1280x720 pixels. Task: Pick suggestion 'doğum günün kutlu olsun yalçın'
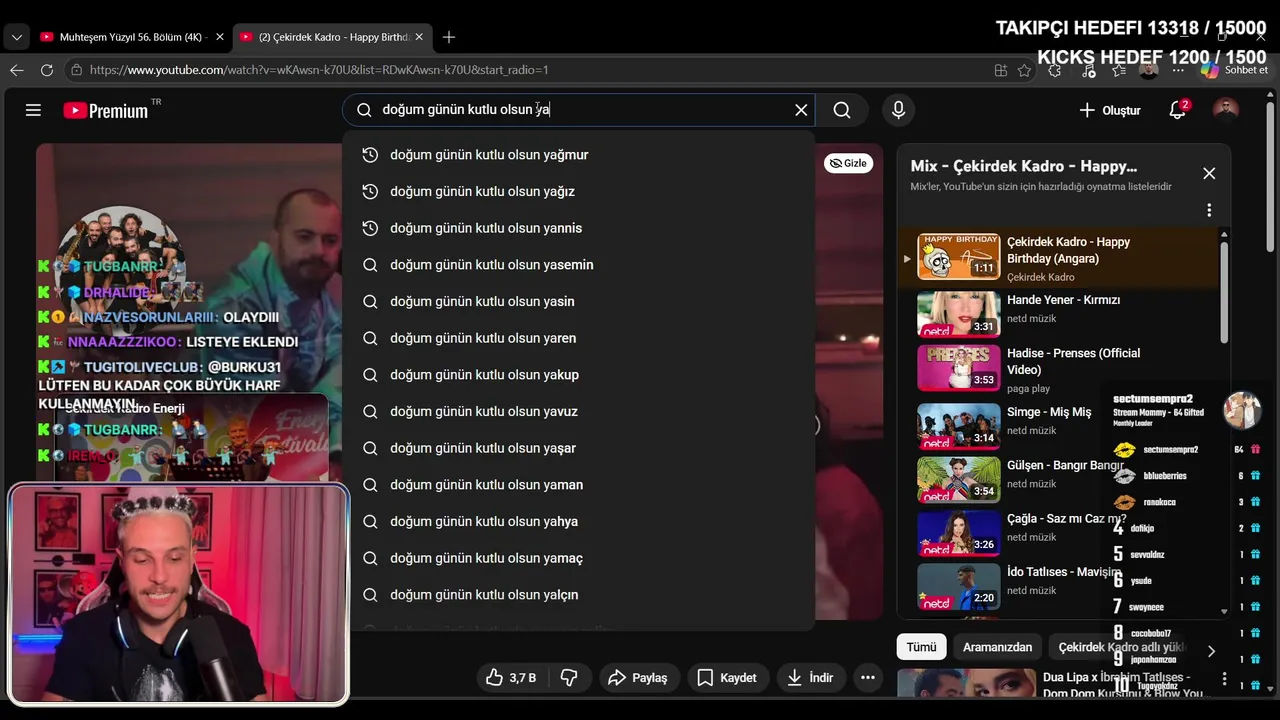pos(579,595)
